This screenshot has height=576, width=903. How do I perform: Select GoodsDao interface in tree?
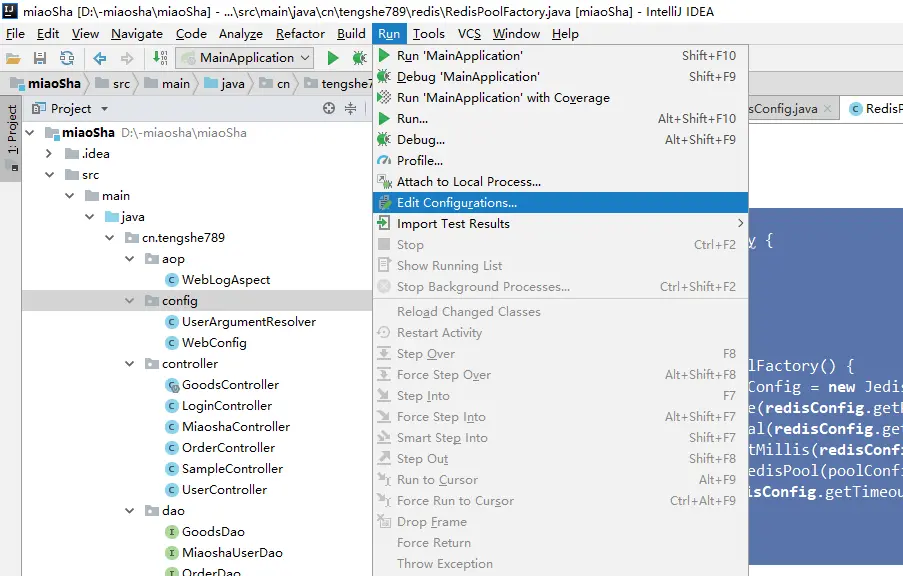[x=205, y=532]
